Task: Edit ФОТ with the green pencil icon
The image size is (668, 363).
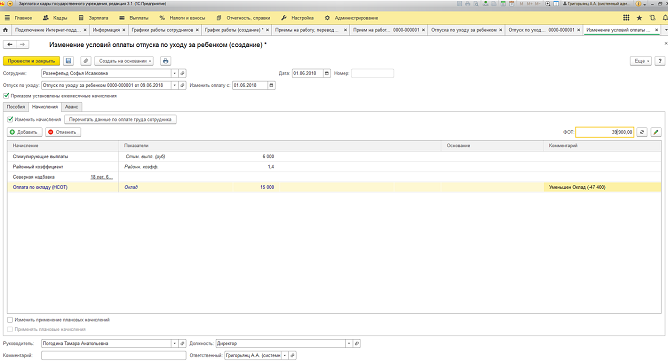Action: pyautogui.click(x=656, y=132)
